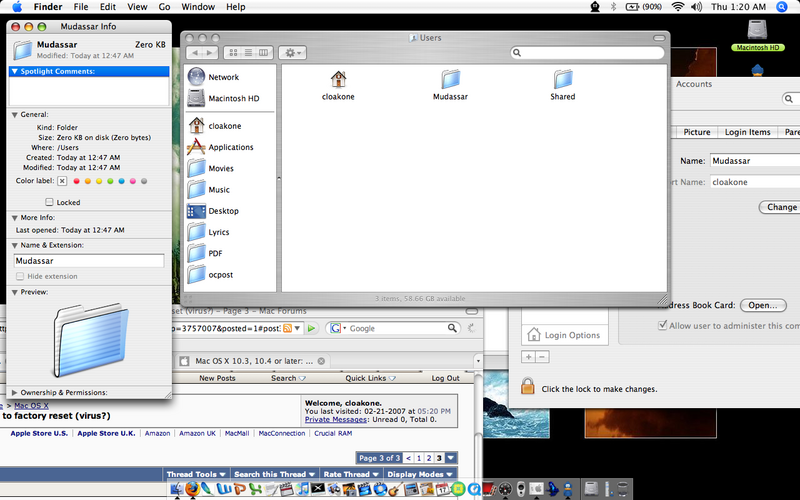Click the Action gear button in Finder toolbar
Image resolution: width=800 pixels, height=500 pixels.
pos(292,53)
